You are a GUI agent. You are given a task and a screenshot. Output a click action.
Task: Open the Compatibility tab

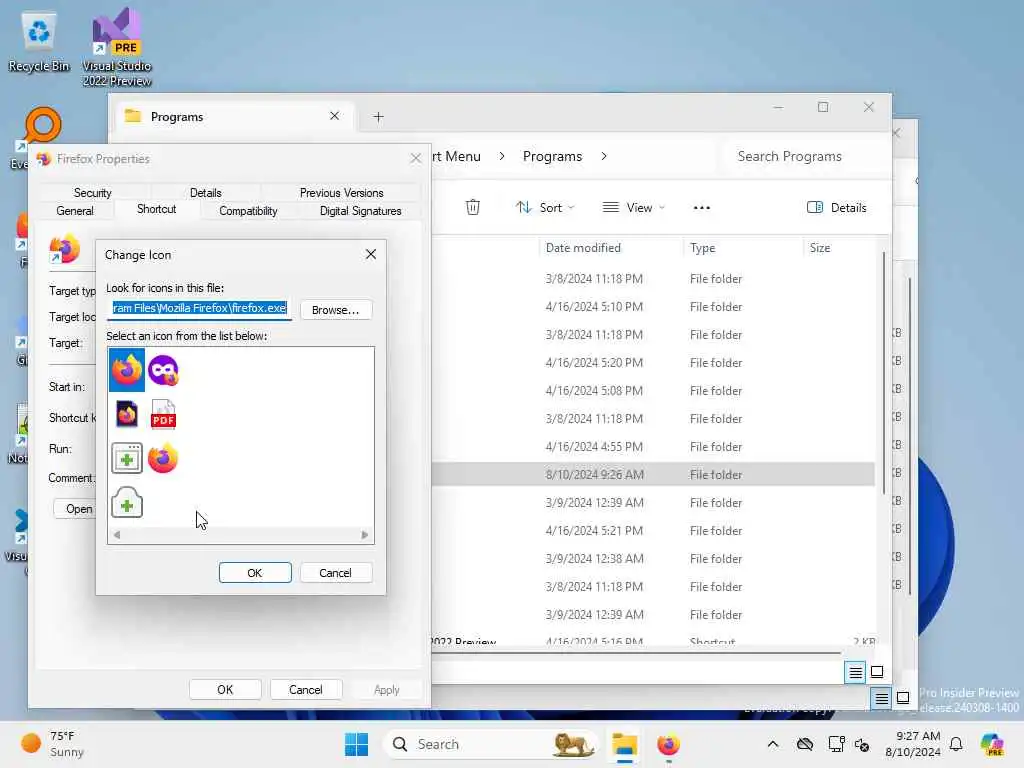click(x=248, y=211)
